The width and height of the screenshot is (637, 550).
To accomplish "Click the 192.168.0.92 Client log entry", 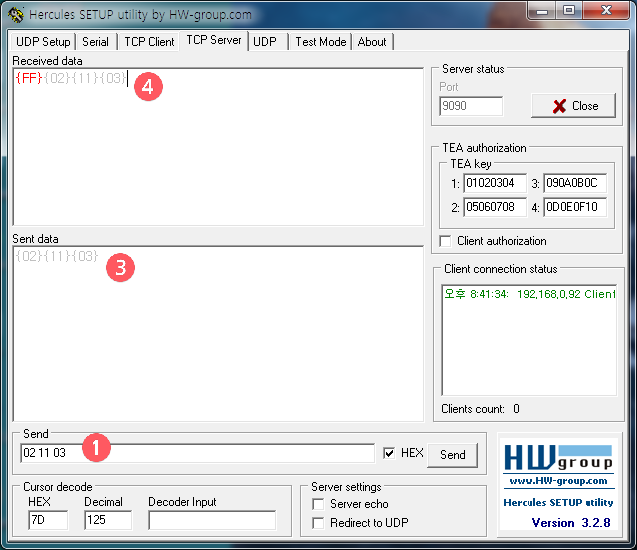I will click(x=529, y=294).
